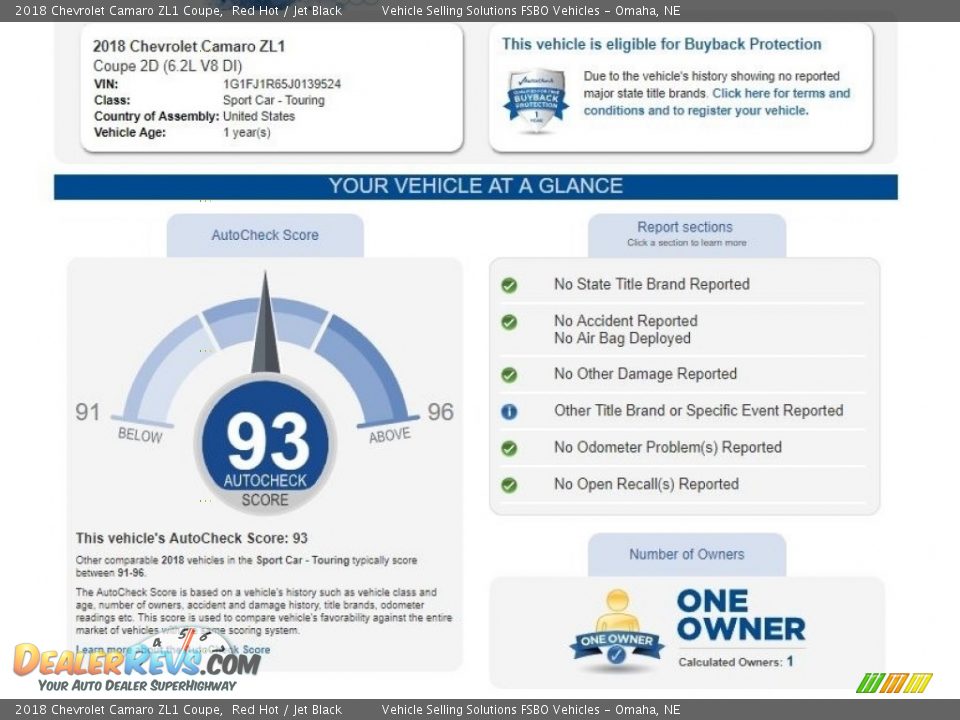The width and height of the screenshot is (960, 720).
Task: Click Vehicle Age value 1 year(s)
Action: (x=247, y=132)
